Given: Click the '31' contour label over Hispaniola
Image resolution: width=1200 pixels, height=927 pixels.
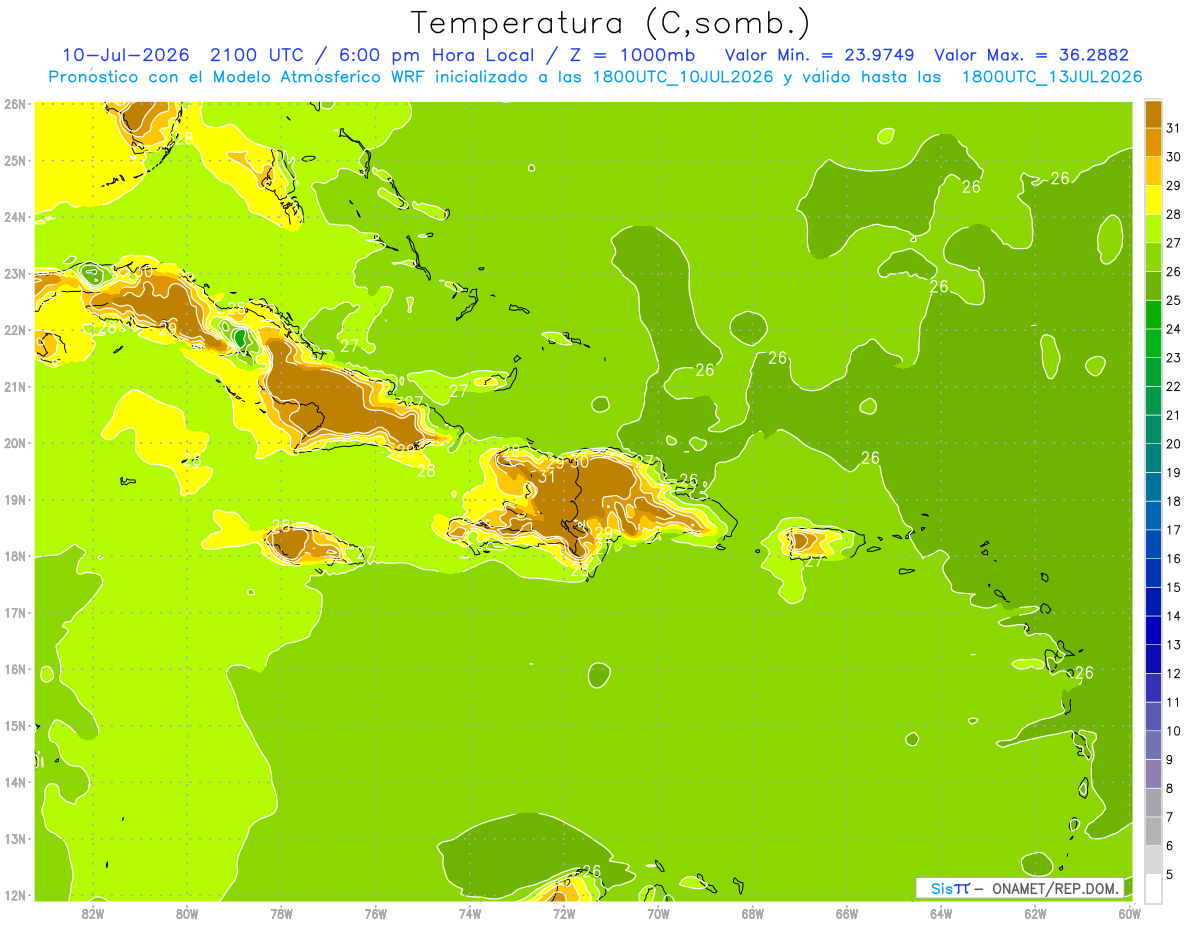Looking at the screenshot, I should [x=546, y=477].
